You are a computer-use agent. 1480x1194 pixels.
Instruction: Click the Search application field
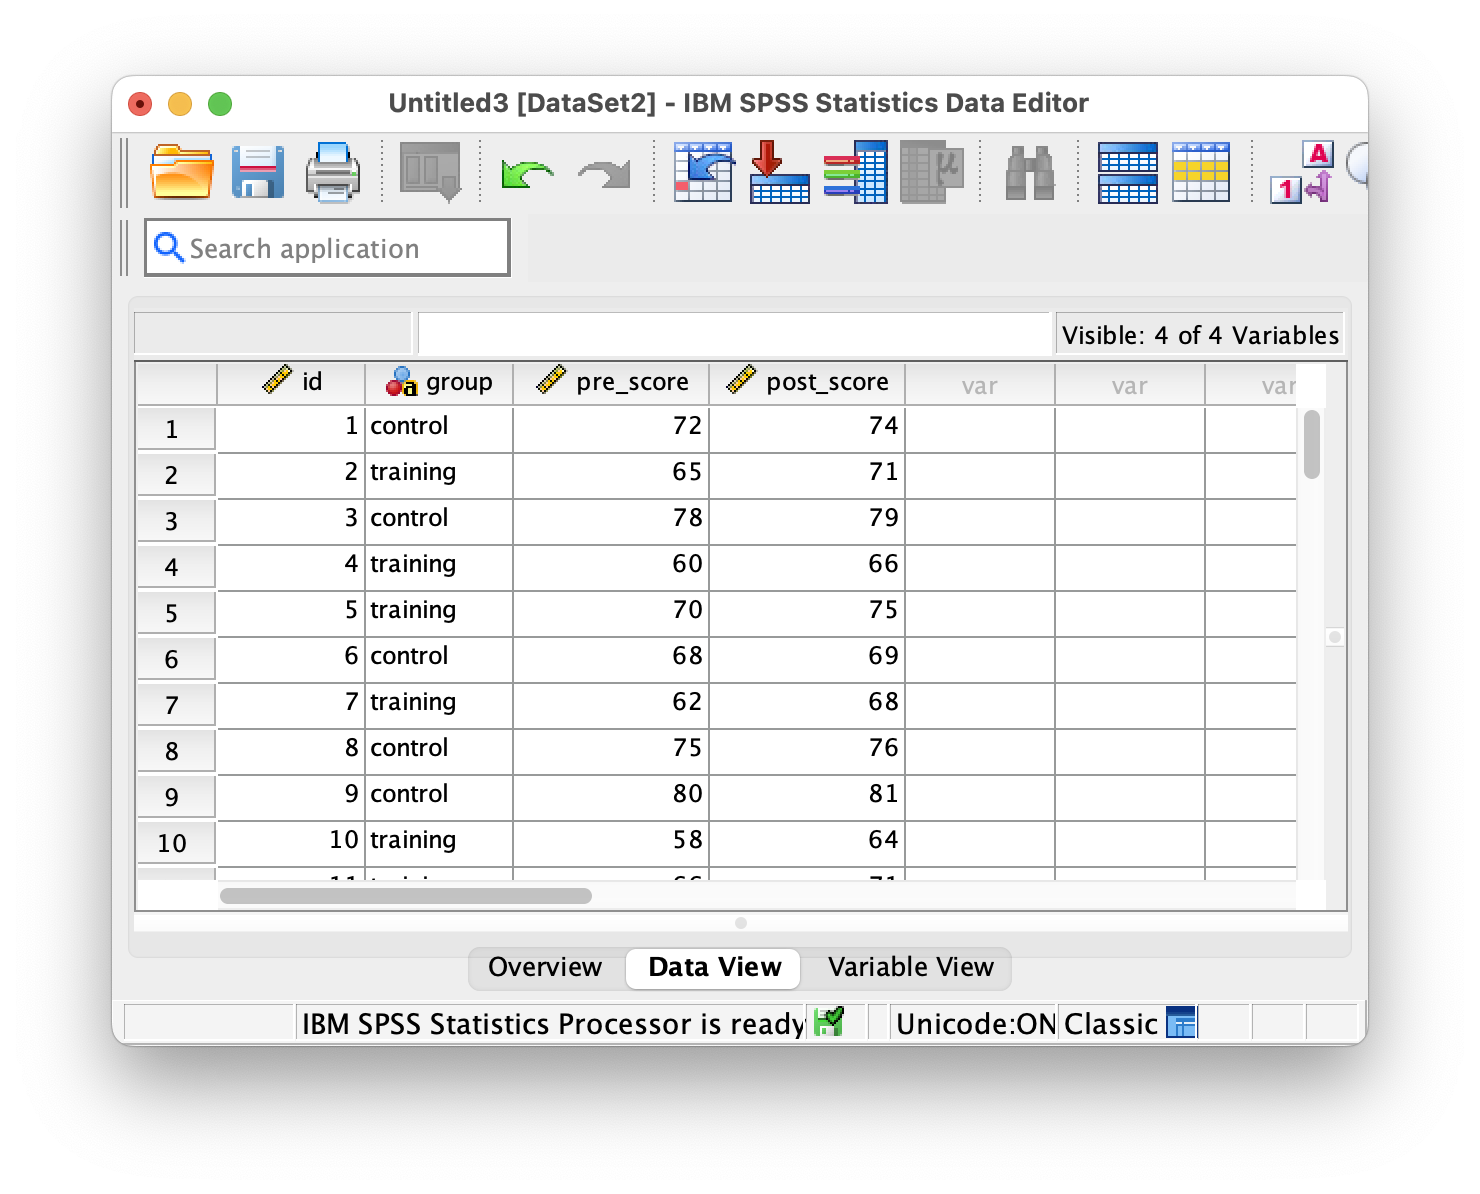(x=328, y=248)
